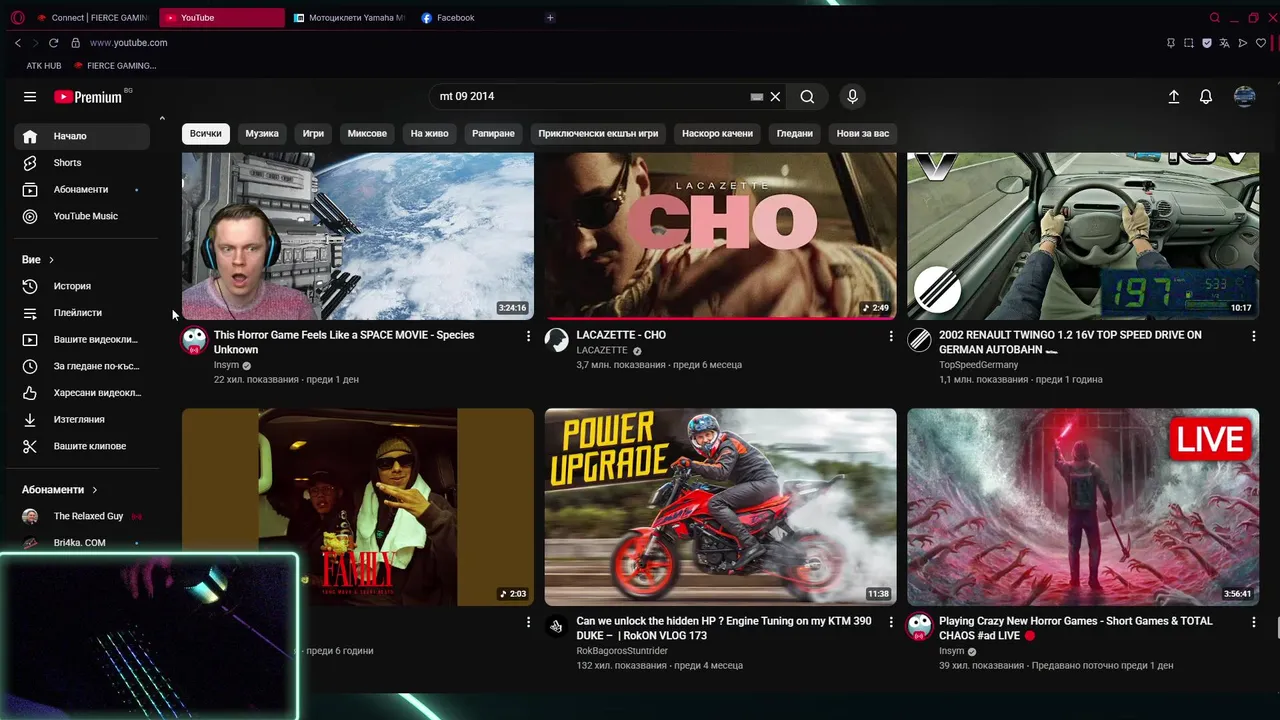This screenshot has width=1280, height=720.
Task: Open options for Species Unknown video
Action: click(x=528, y=336)
